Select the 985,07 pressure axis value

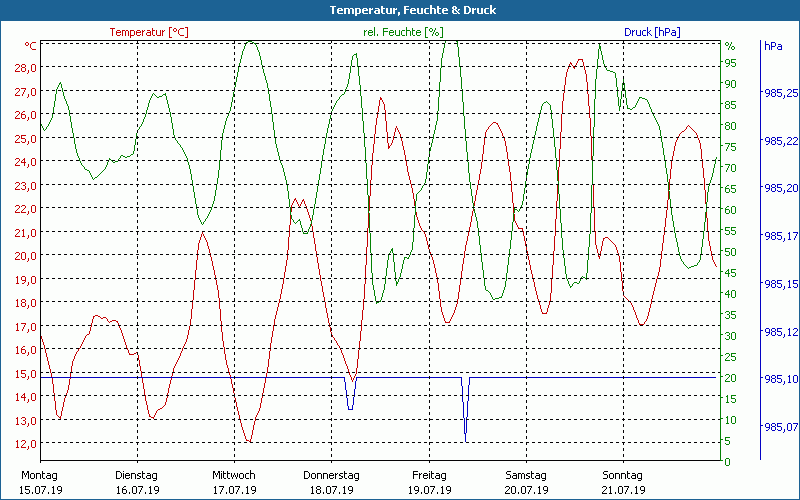pos(780,427)
